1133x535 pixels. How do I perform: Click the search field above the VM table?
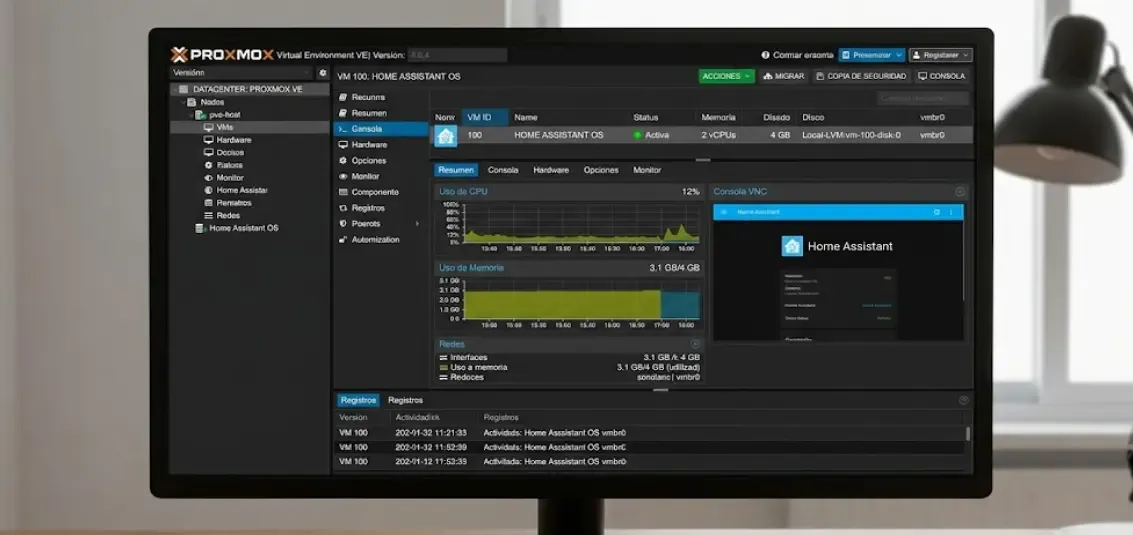(923, 98)
